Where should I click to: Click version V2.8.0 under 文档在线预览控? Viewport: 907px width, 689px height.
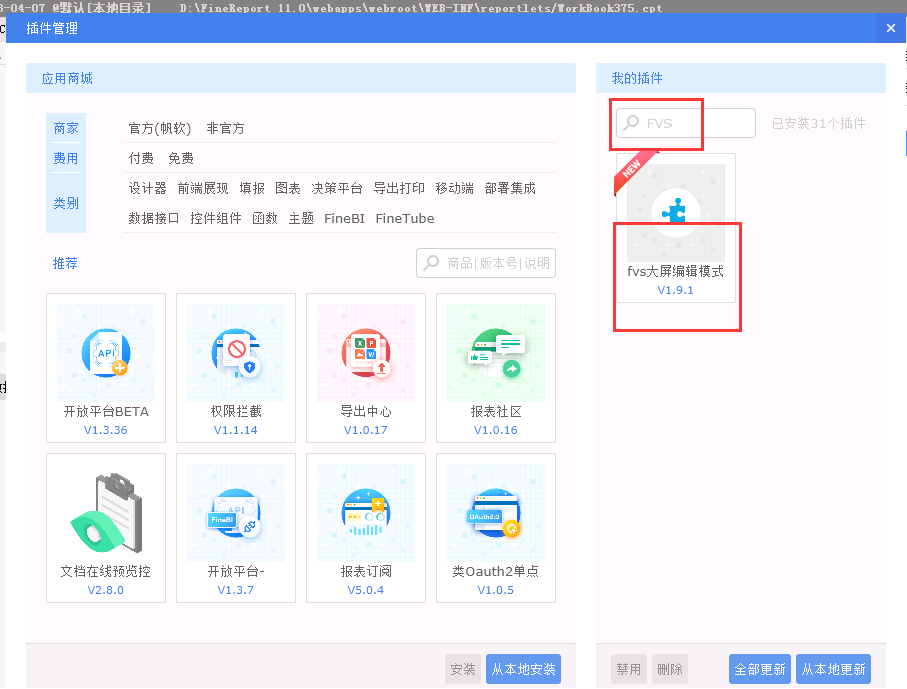pyautogui.click(x=106, y=589)
